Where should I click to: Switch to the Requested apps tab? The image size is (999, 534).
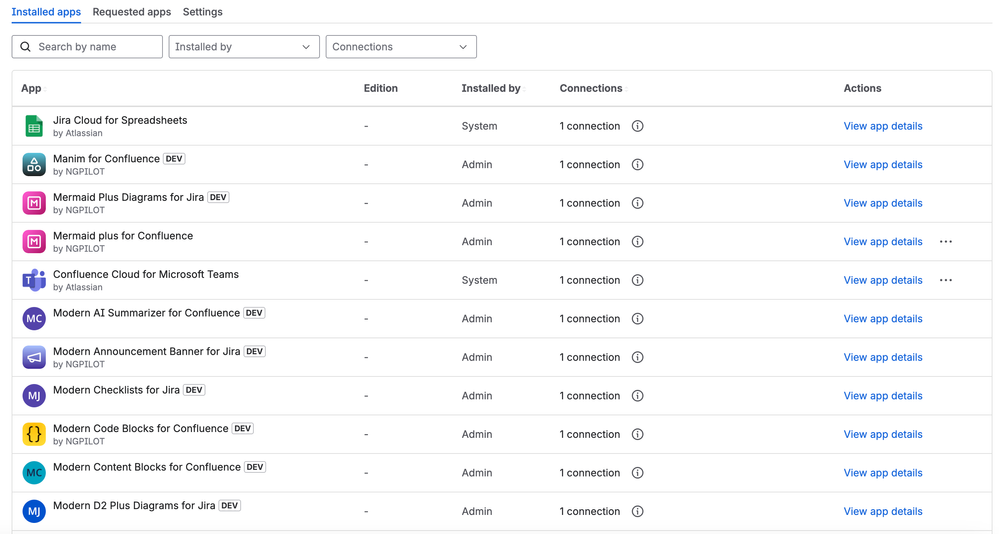[x=132, y=12]
